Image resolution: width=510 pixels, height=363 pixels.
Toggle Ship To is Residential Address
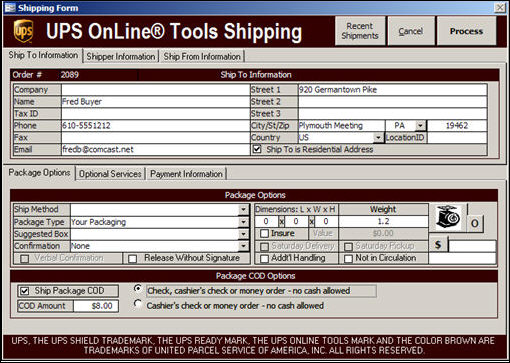257,149
